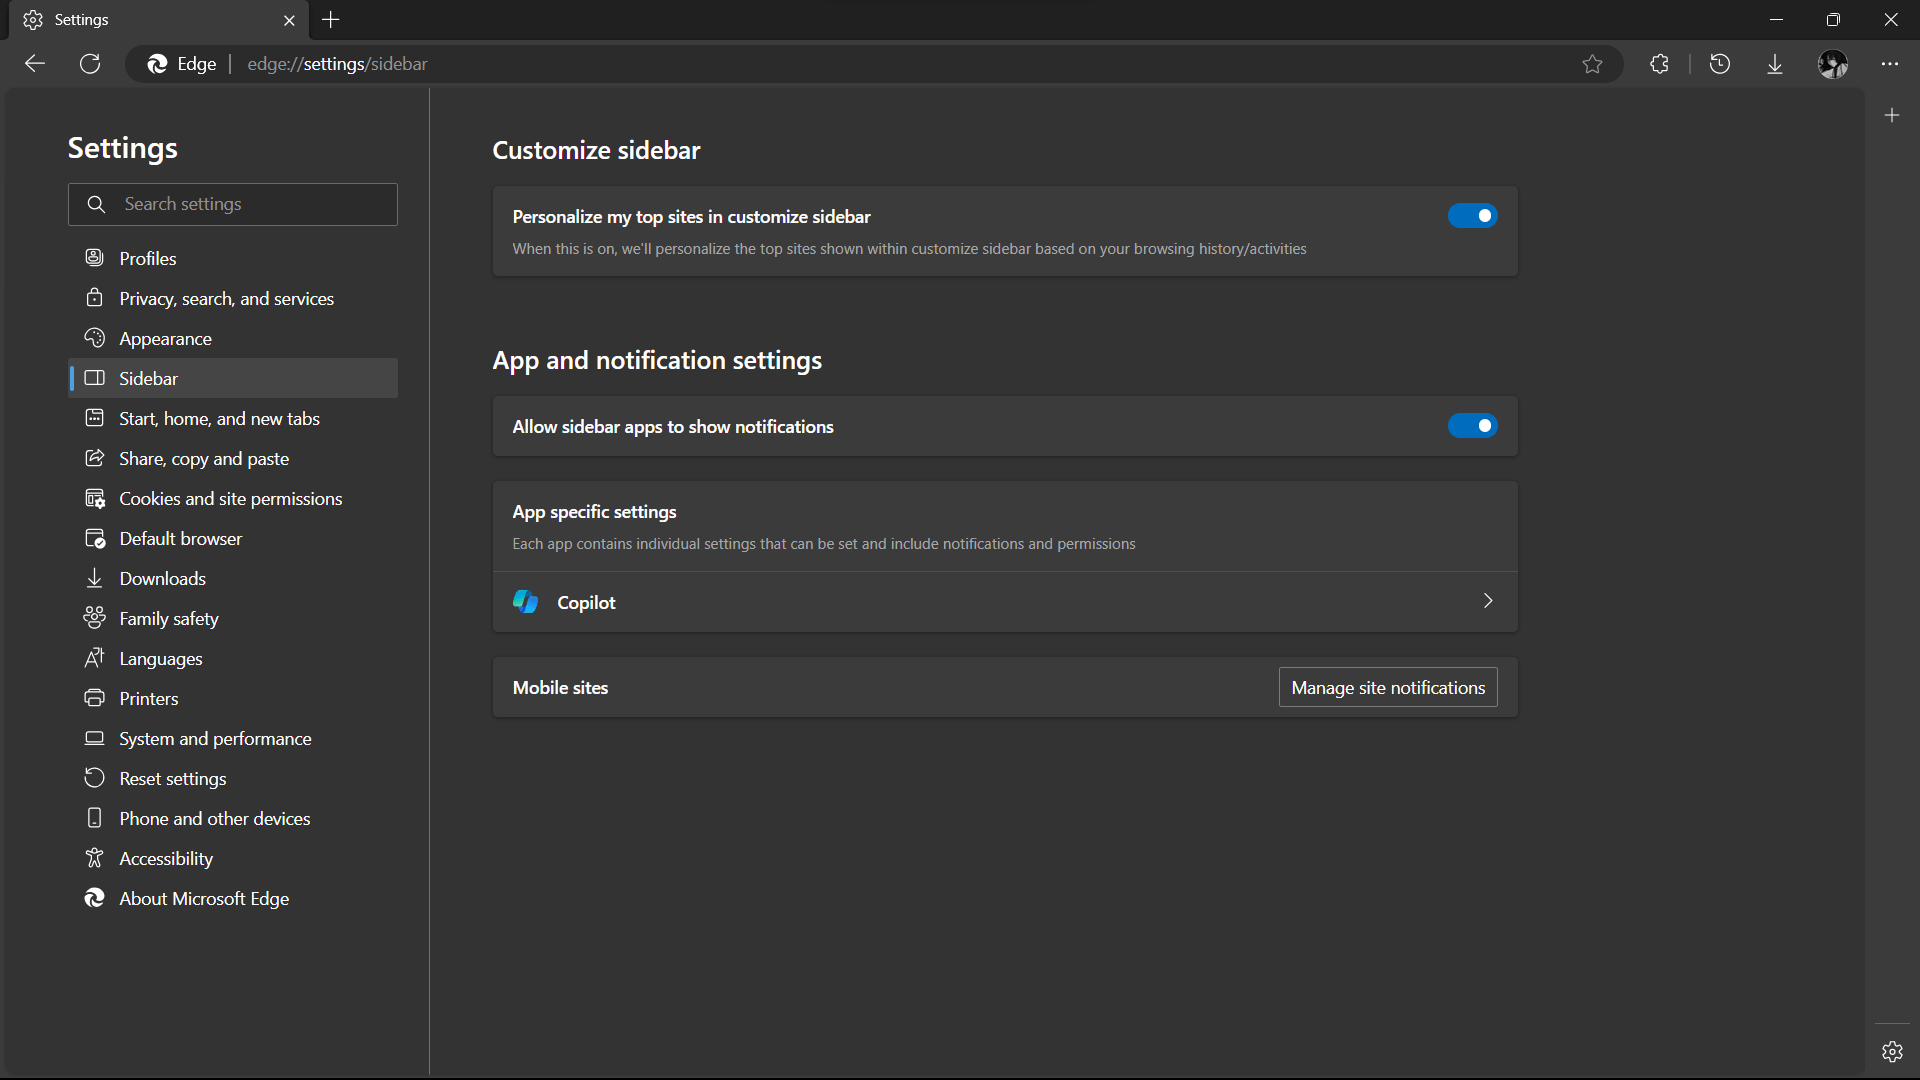Screen dimensions: 1920x1080
Task: Click the address bar URL
Action: click(x=337, y=64)
